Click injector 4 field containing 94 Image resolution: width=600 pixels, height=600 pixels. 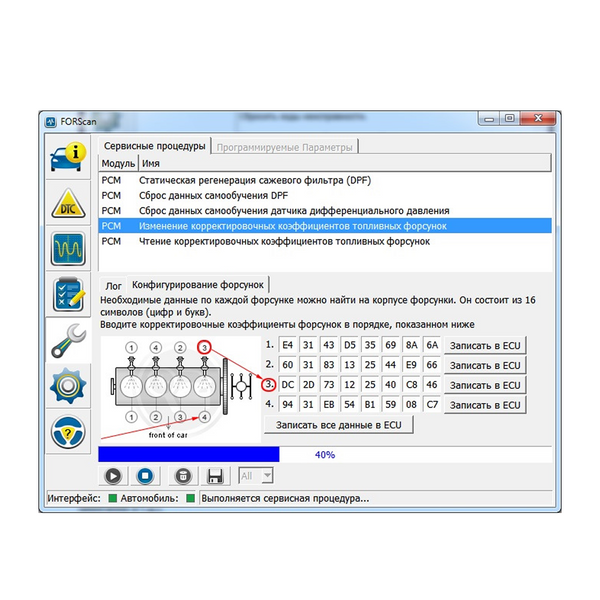click(x=288, y=404)
